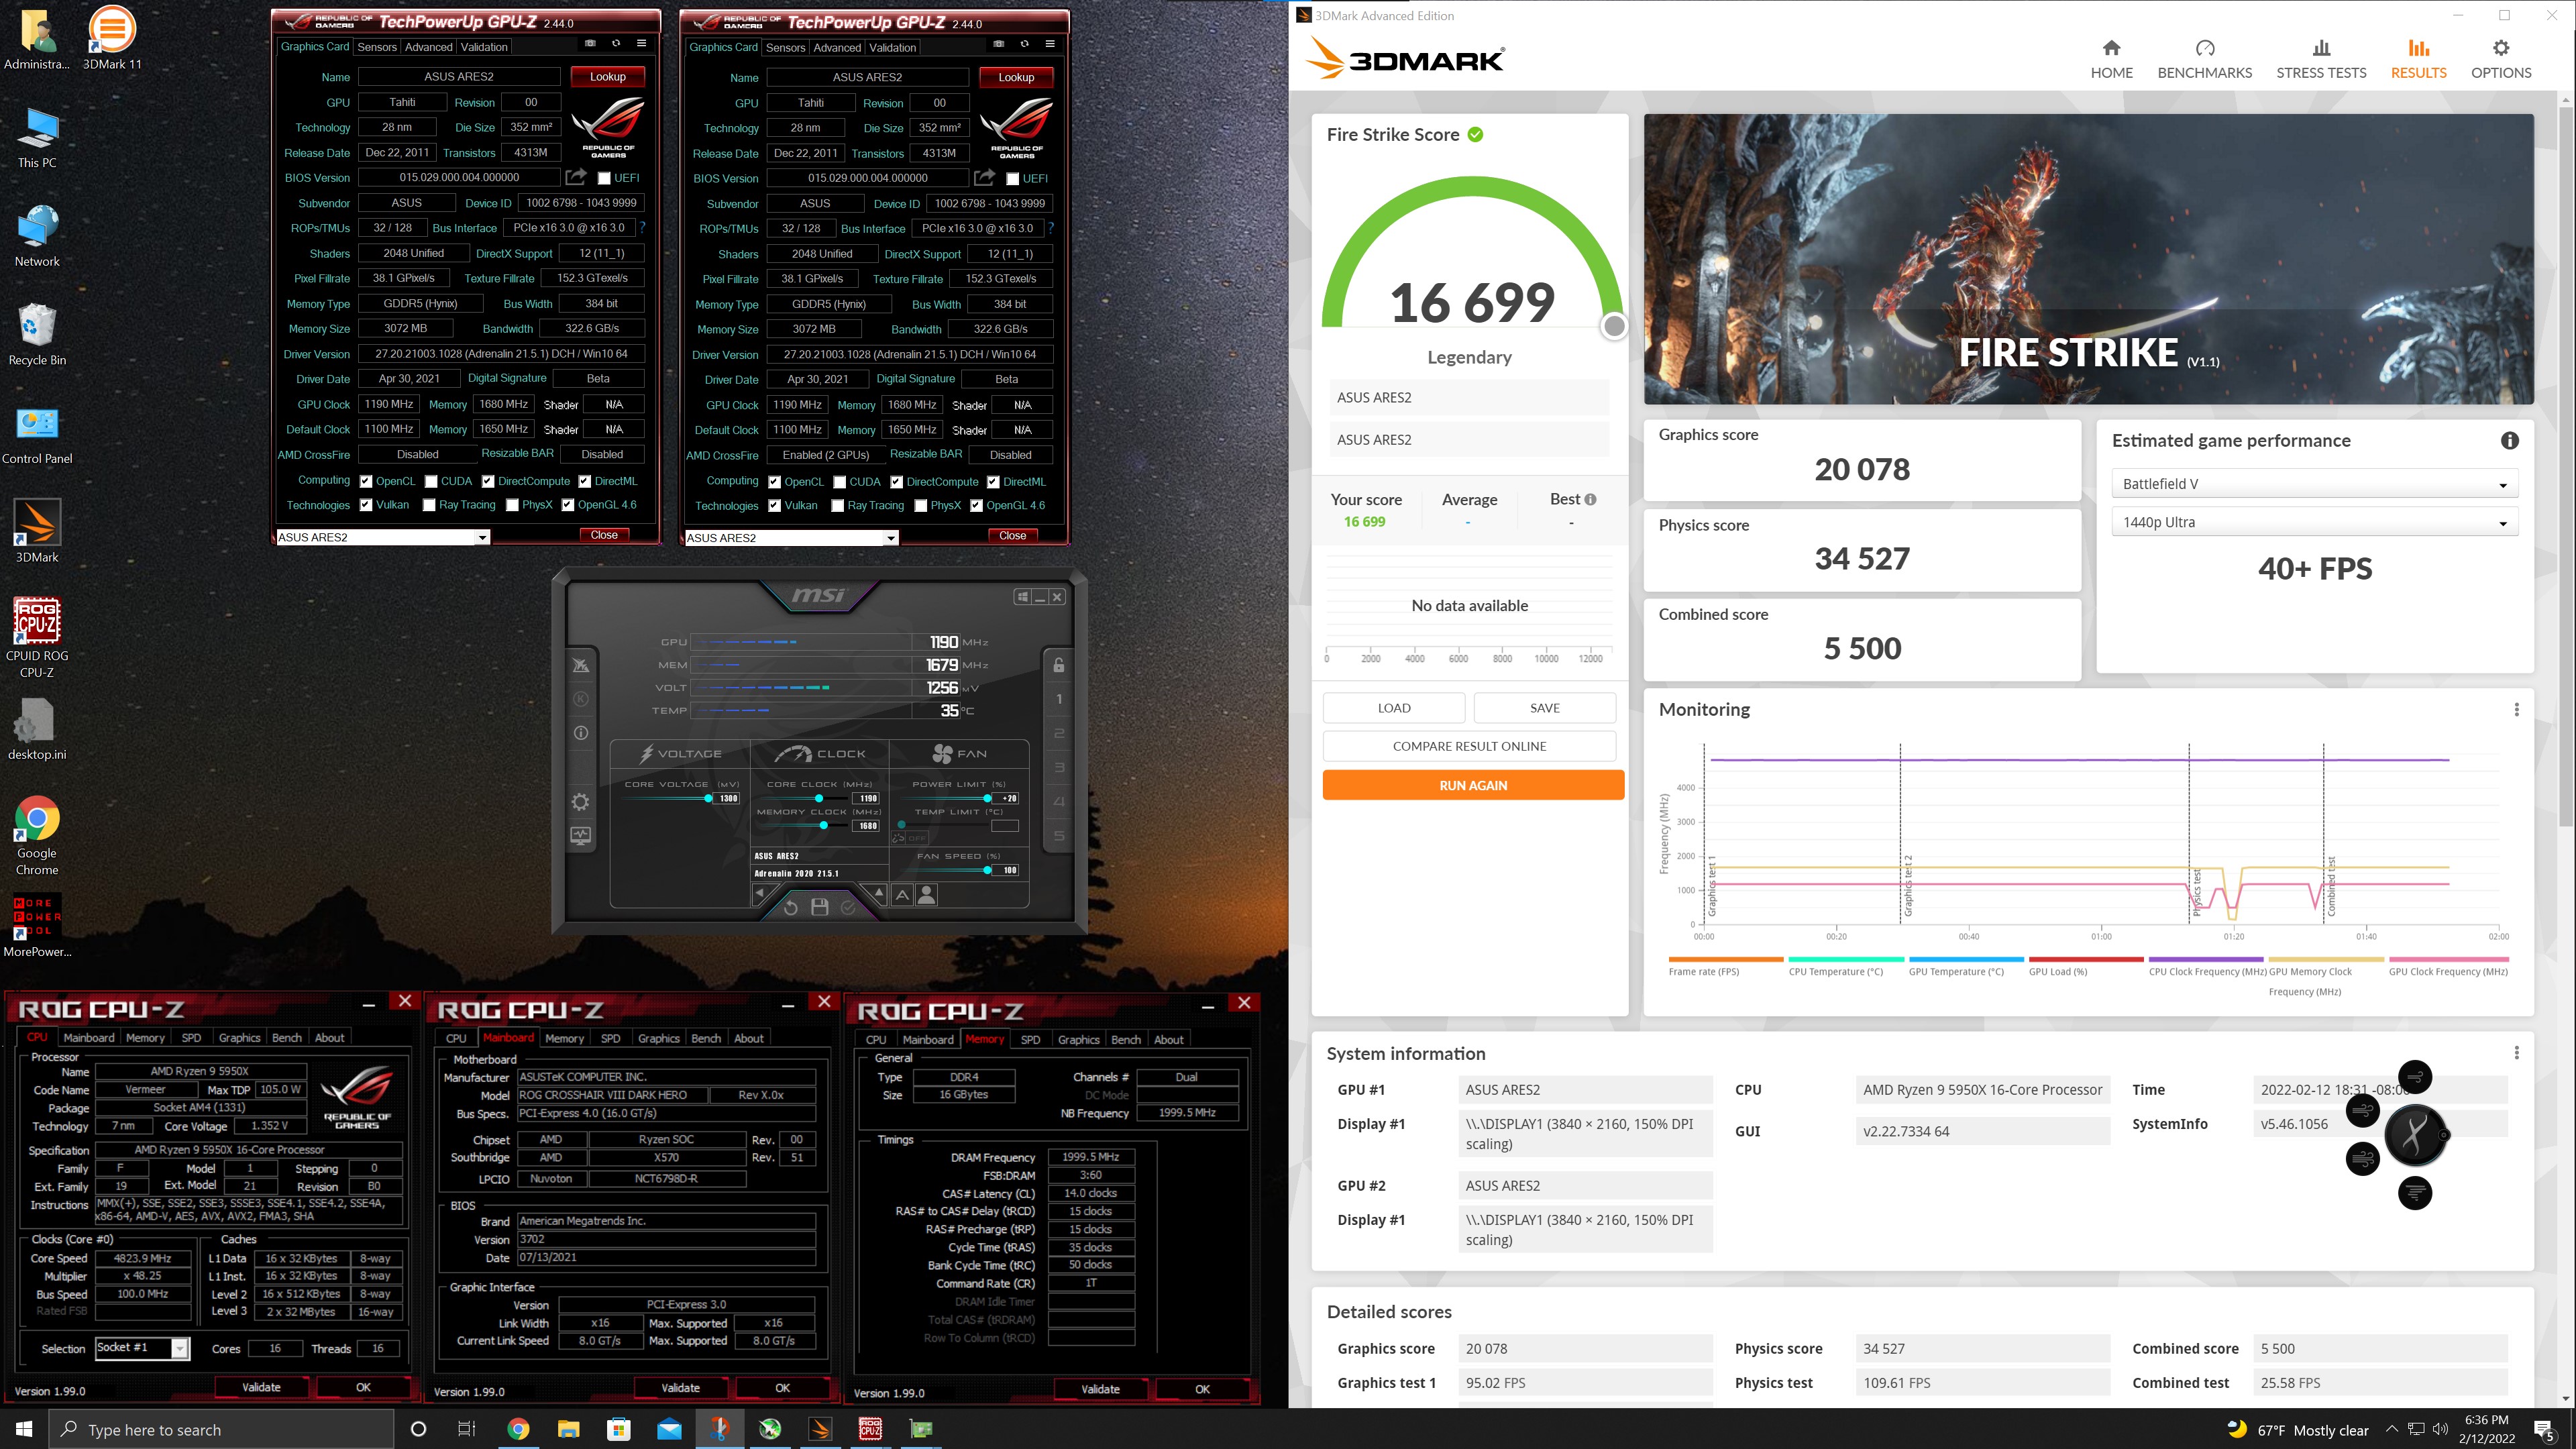
Task: Adjust Afterburner Fan Speed slider handle
Action: 987,870
